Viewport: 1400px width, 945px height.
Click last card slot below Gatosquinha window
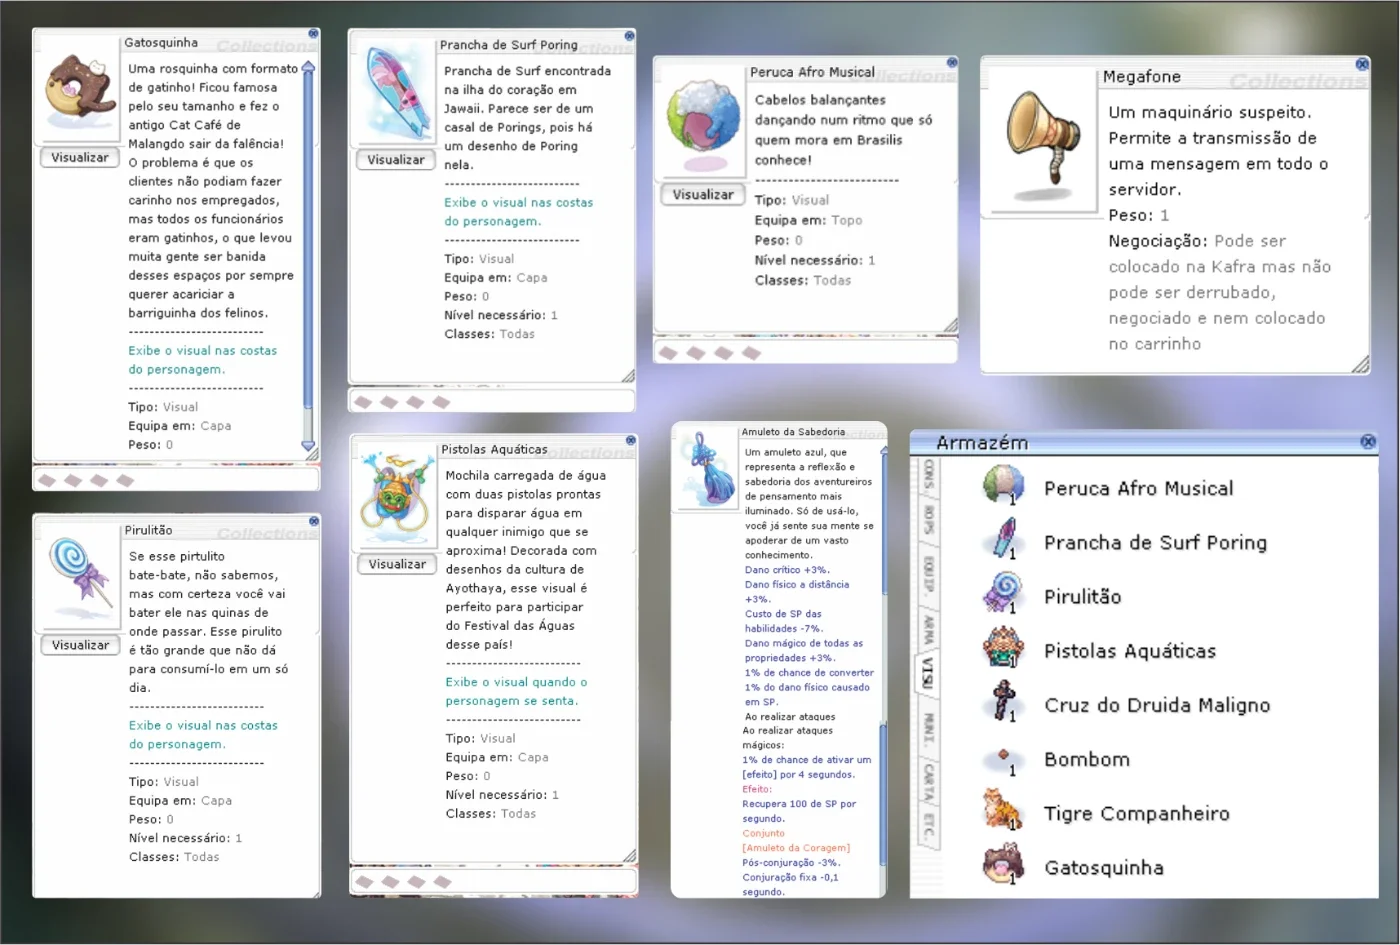(125, 481)
